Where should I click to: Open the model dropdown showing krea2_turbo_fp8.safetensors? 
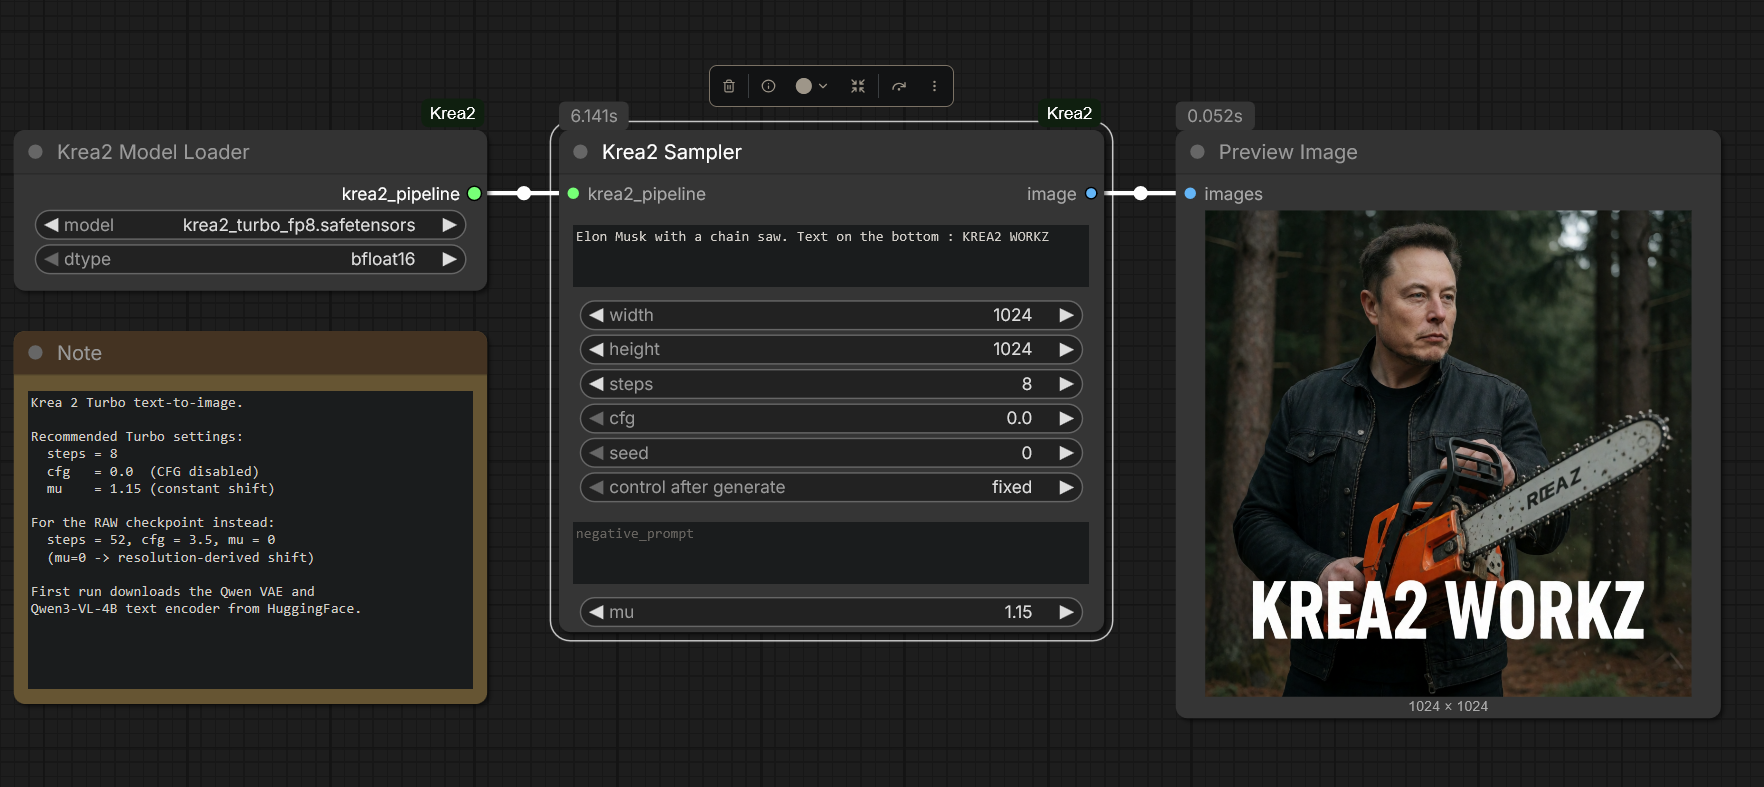point(251,225)
